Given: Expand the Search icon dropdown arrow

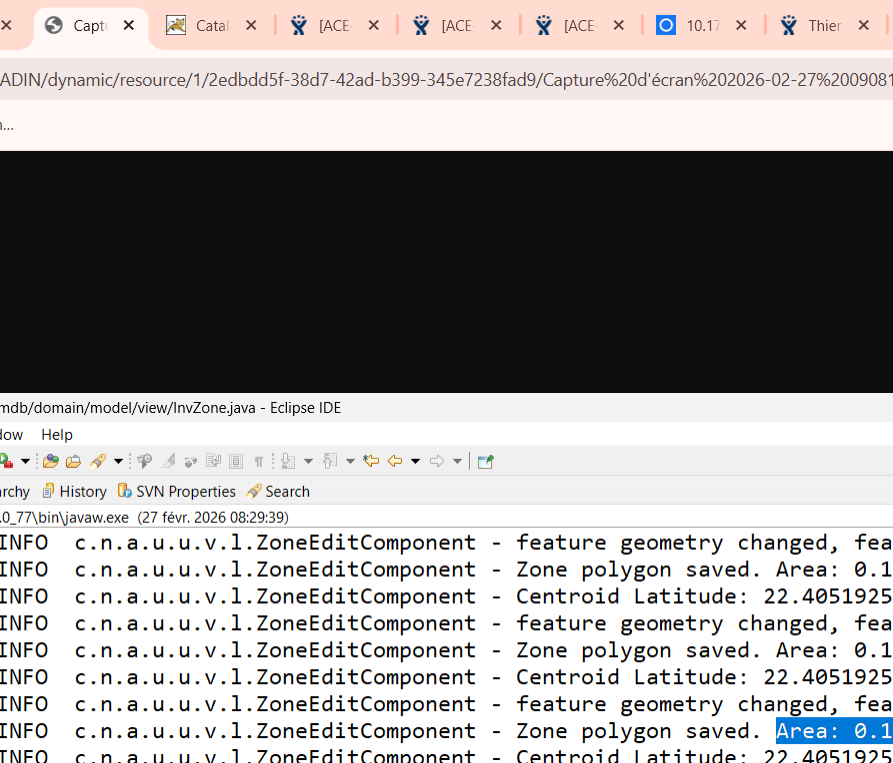Looking at the screenshot, I should click(x=118, y=461).
